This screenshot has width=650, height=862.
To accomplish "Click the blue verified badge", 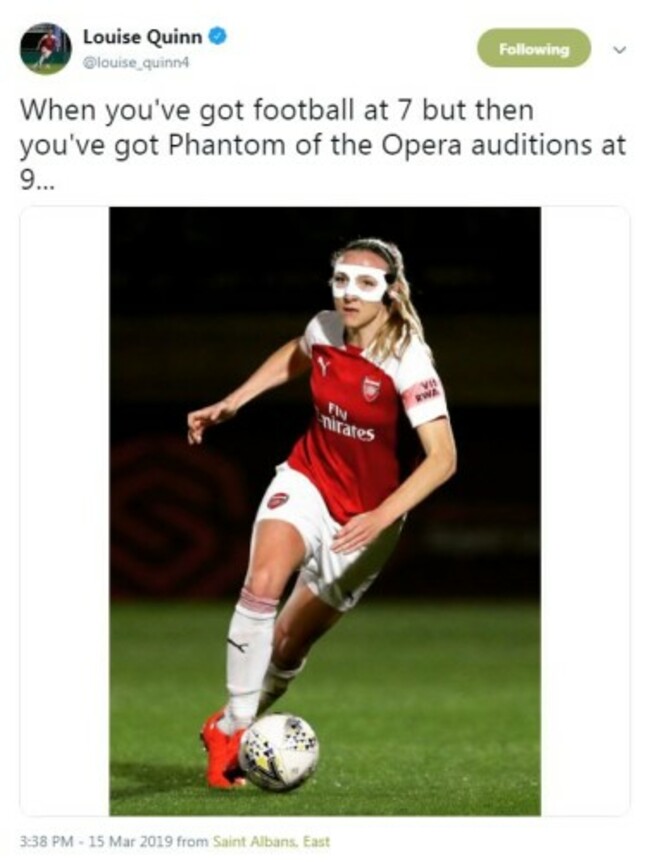I will (x=218, y=37).
